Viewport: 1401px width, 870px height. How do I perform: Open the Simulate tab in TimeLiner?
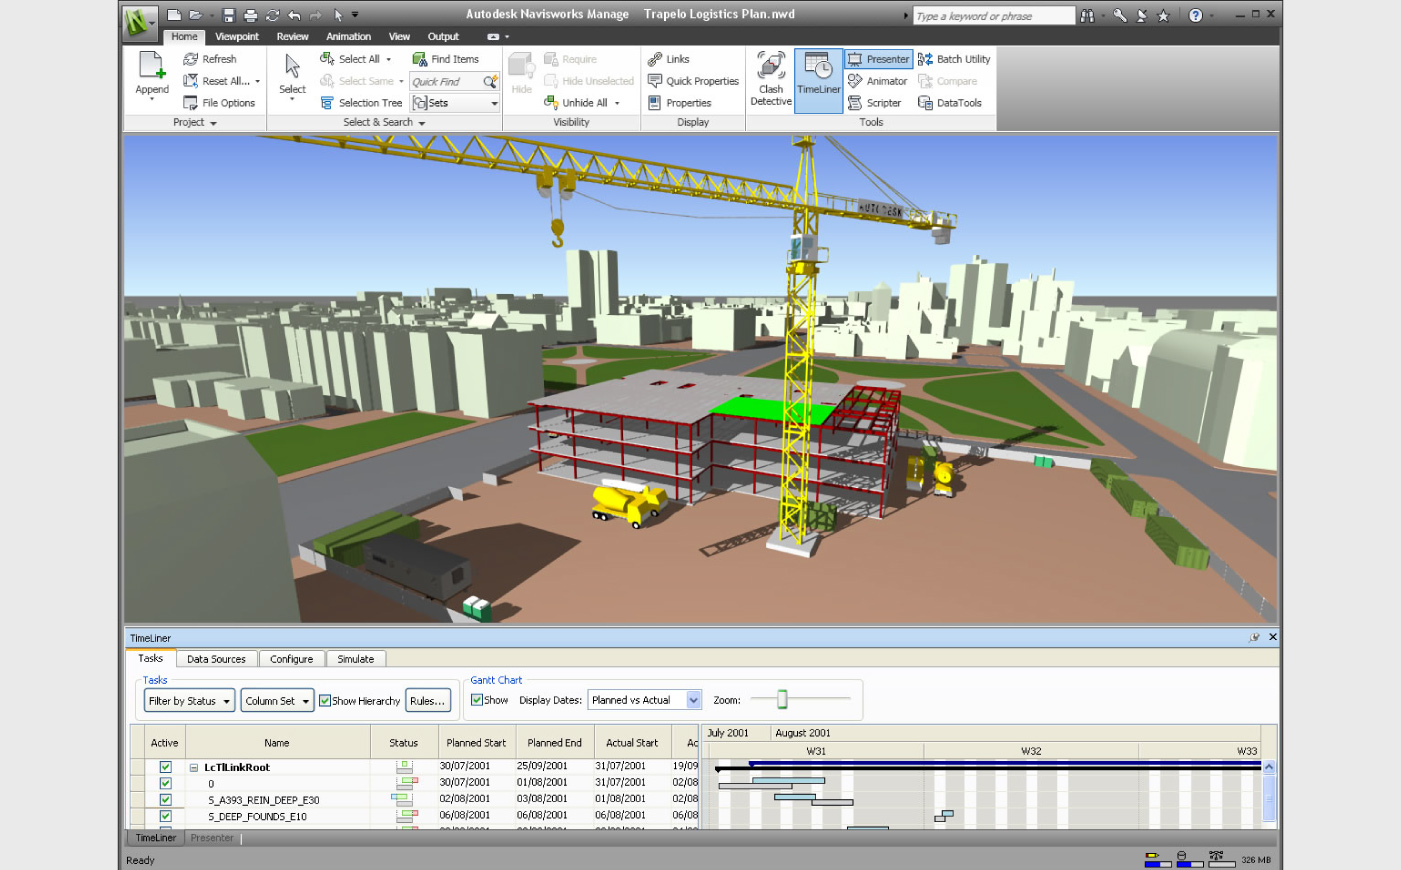[x=355, y=659]
